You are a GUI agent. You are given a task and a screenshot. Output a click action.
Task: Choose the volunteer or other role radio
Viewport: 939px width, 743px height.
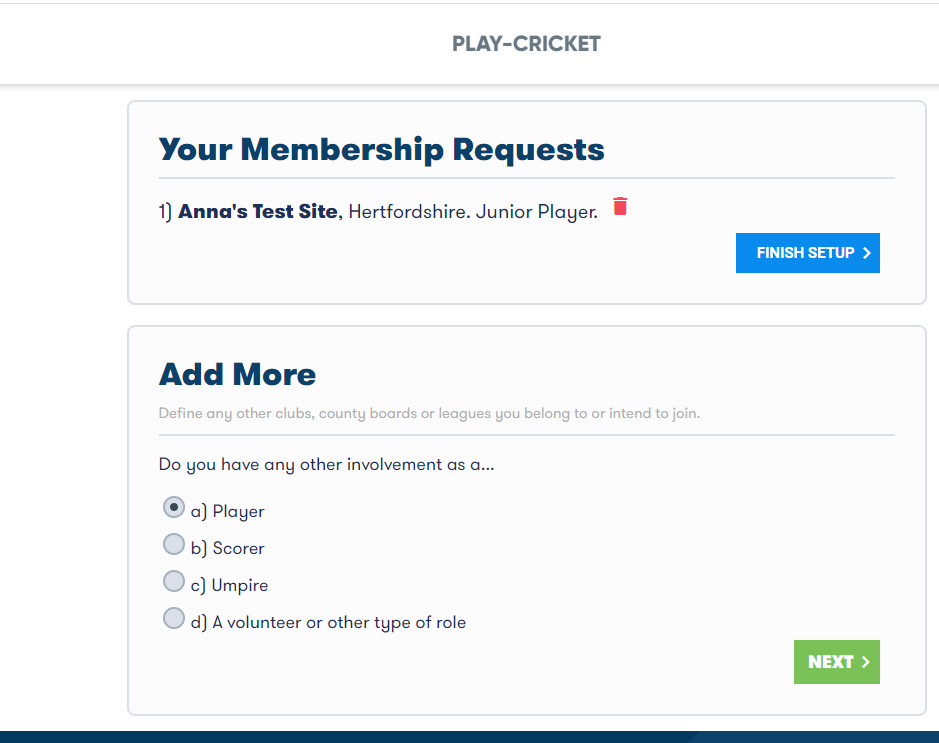pos(174,618)
